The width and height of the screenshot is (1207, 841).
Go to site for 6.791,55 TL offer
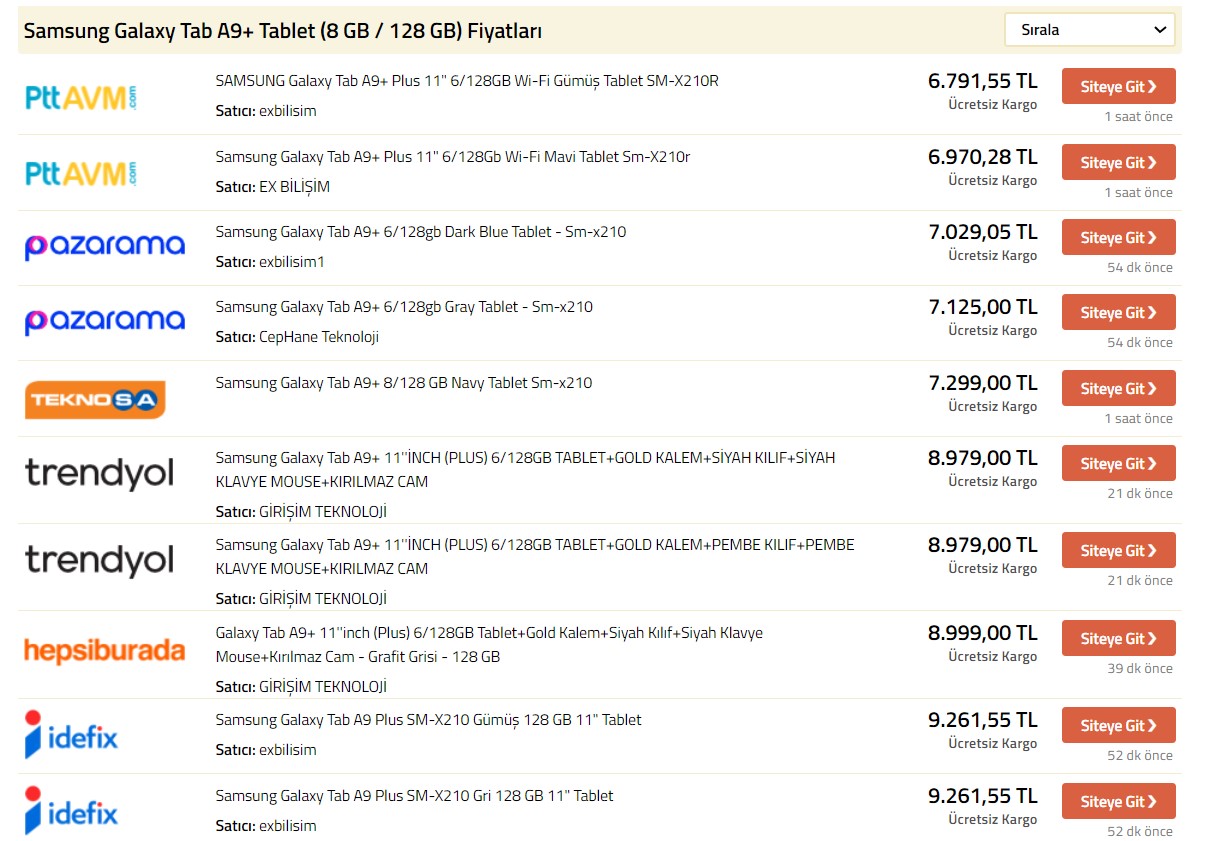[x=1118, y=86]
